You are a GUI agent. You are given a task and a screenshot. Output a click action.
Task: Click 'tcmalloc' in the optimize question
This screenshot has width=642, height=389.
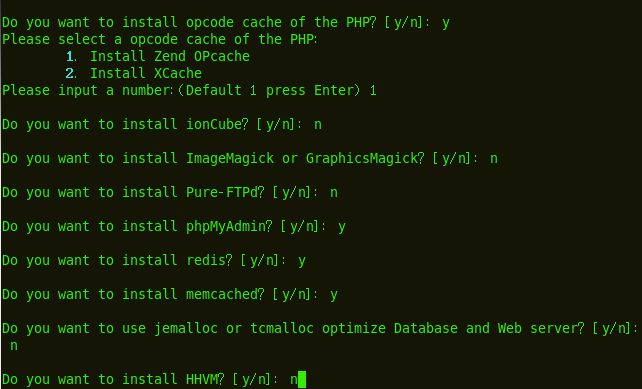pos(282,328)
